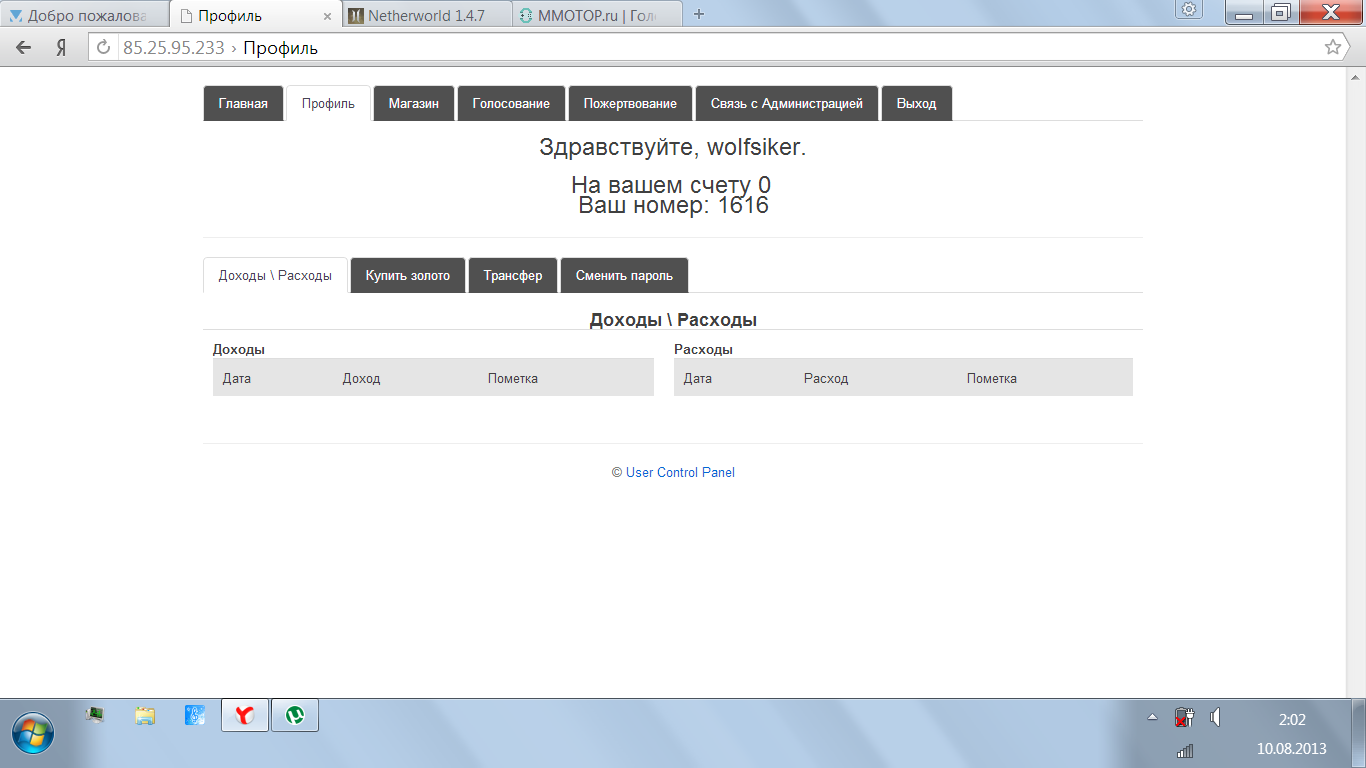Open the Пожертвование navigation tab
The image size is (1366, 768).
coord(630,103)
